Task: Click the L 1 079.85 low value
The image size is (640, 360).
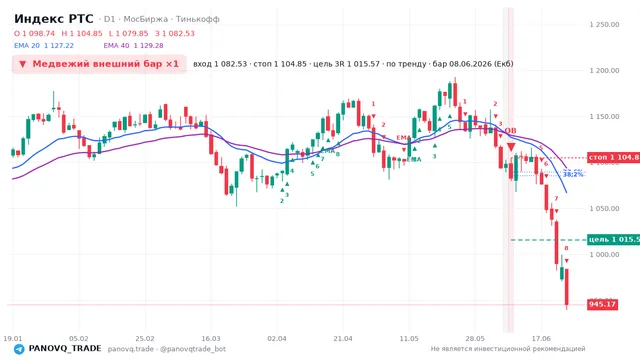Action: tap(129, 33)
